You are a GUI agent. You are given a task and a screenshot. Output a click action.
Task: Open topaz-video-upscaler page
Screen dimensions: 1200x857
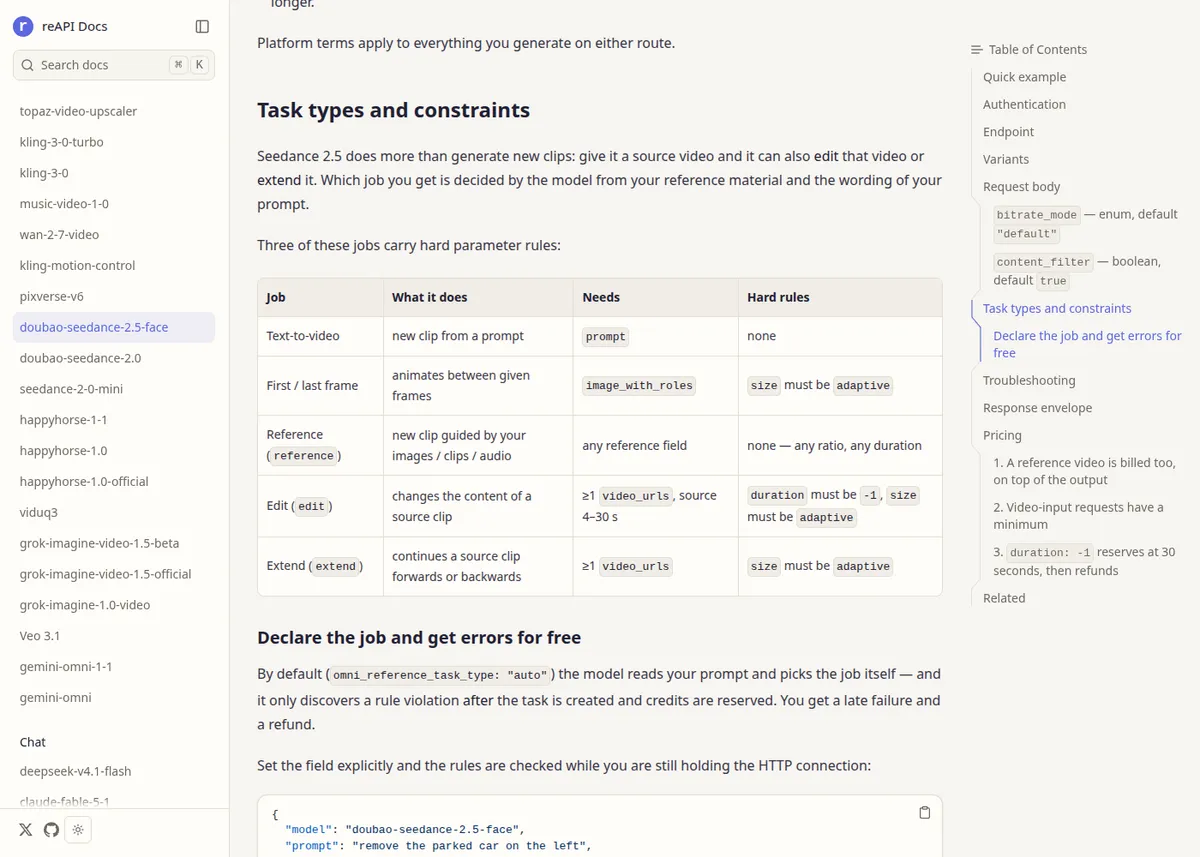79,111
